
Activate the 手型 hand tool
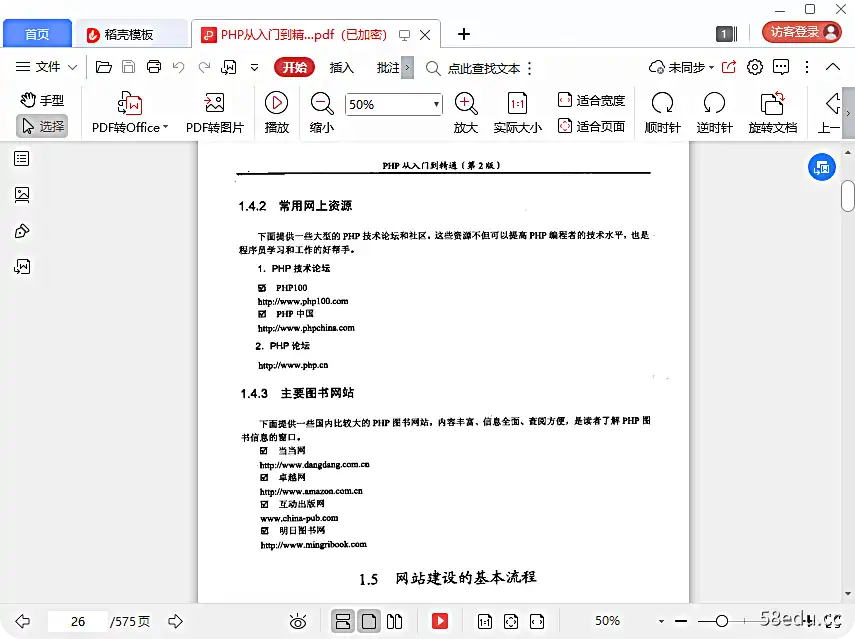42,100
